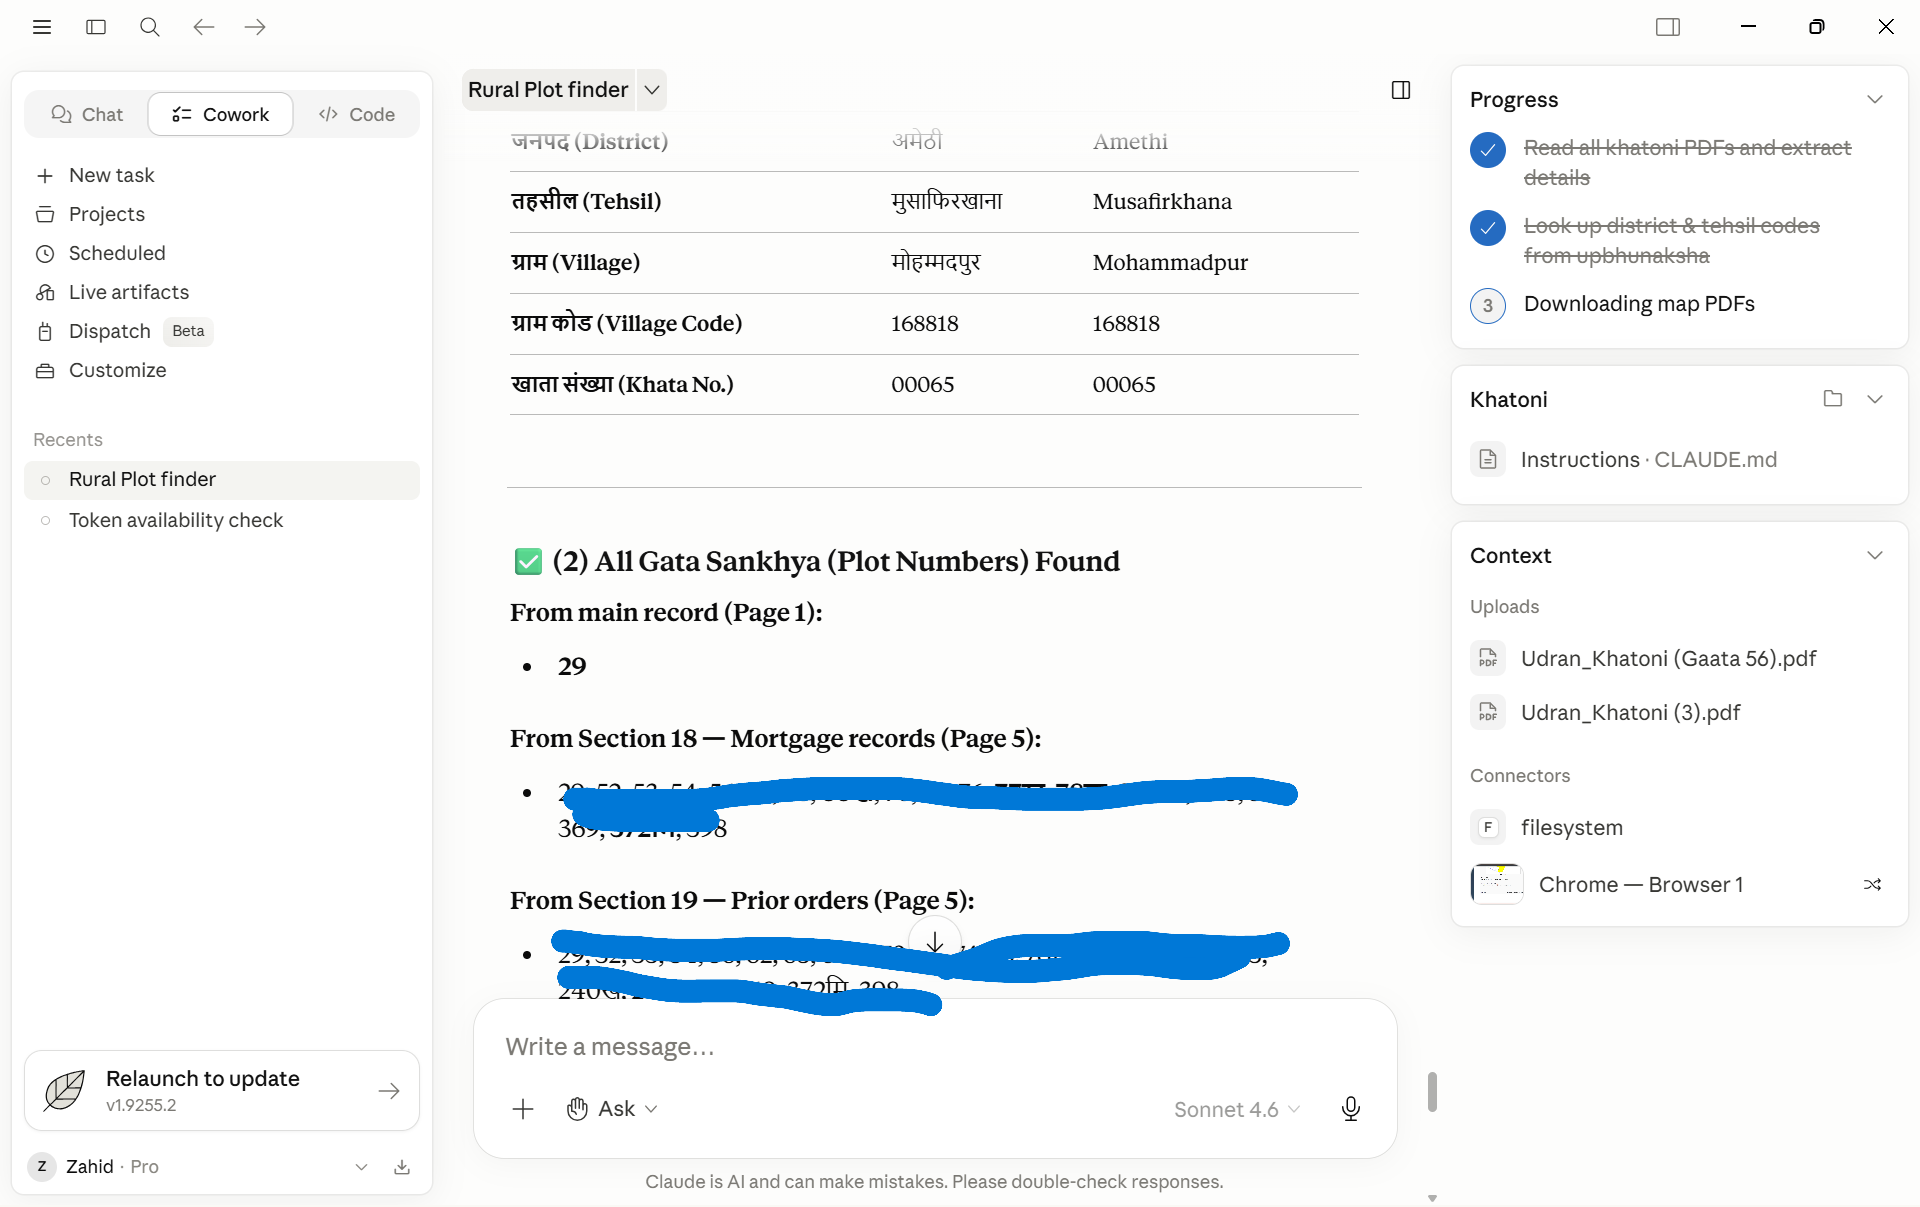Collapse the Progress panel chevron

click(1875, 100)
